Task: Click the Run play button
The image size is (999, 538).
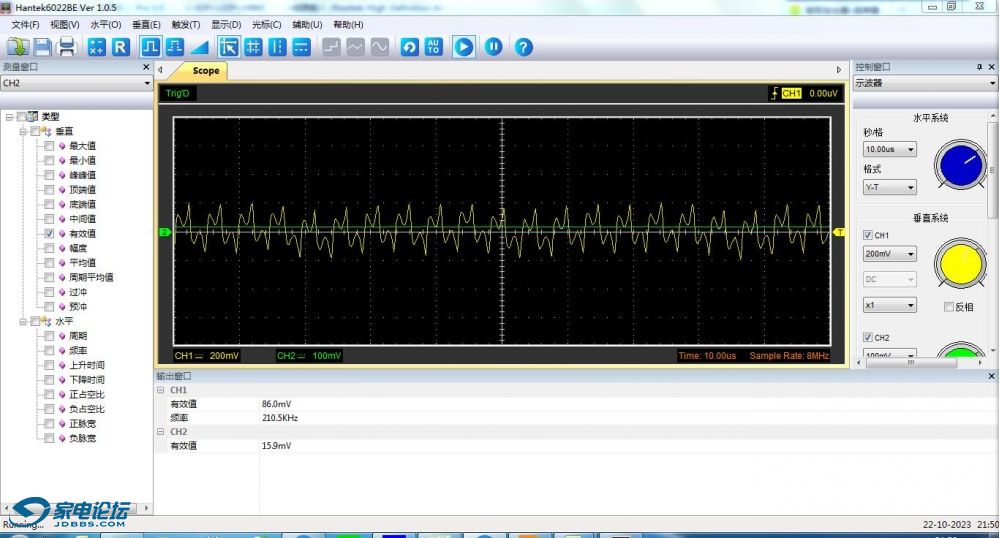Action: (x=464, y=47)
